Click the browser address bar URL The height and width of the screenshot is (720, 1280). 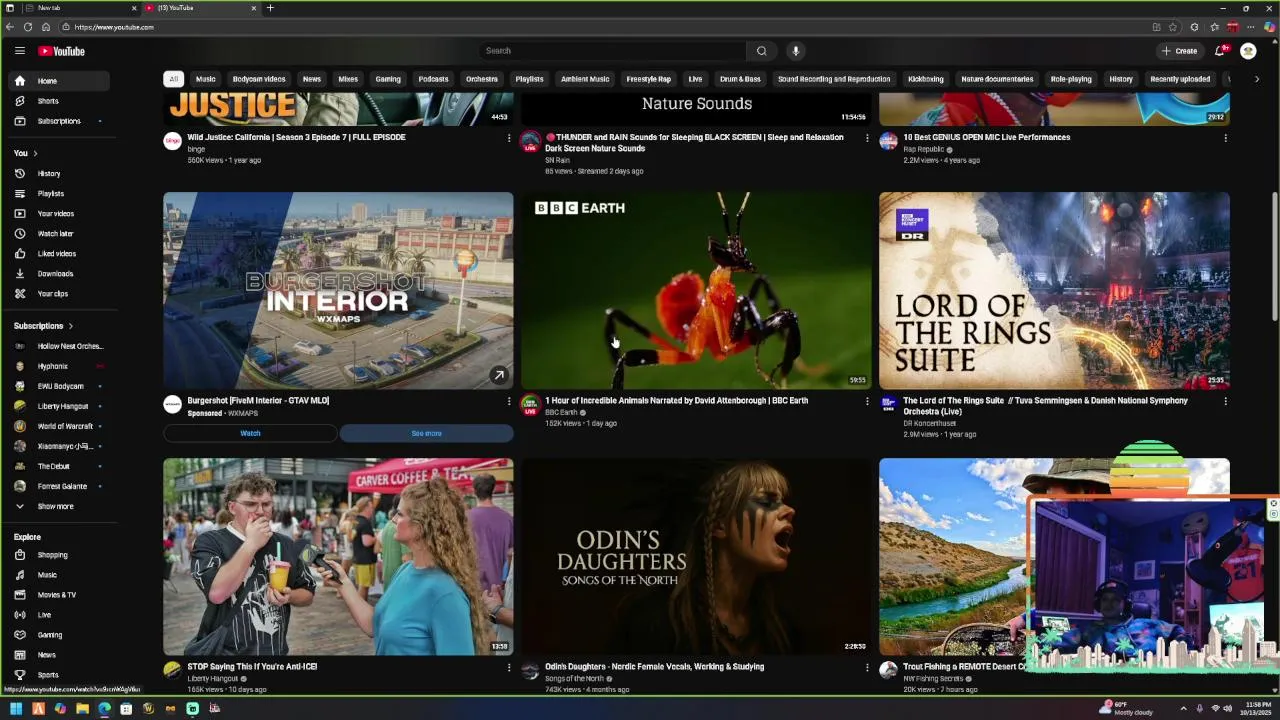(x=113, y=27)
